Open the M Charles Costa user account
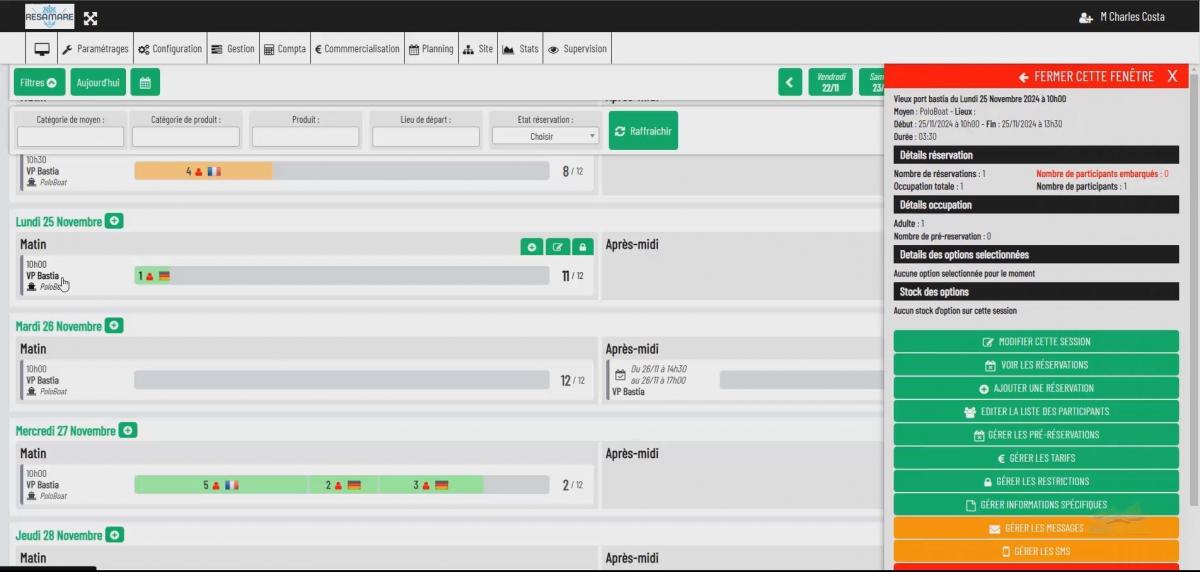Screen dimensions: 1200x572 tap(1122, 17)
